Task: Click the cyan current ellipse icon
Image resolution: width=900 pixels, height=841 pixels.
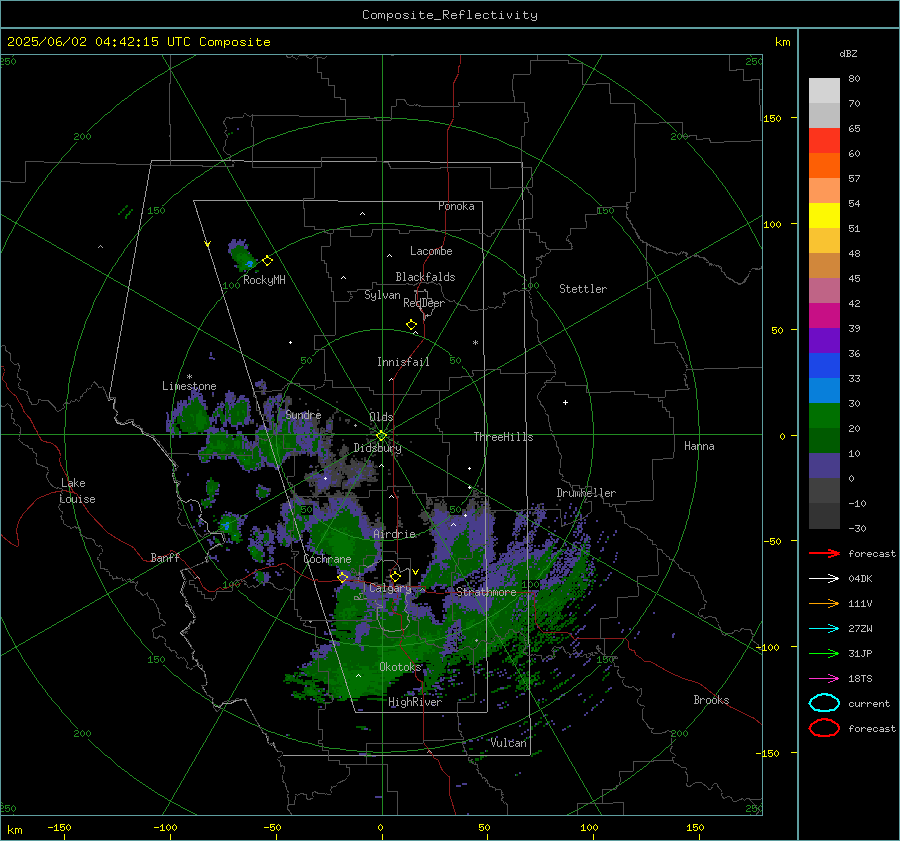Action: coord(824,703)
